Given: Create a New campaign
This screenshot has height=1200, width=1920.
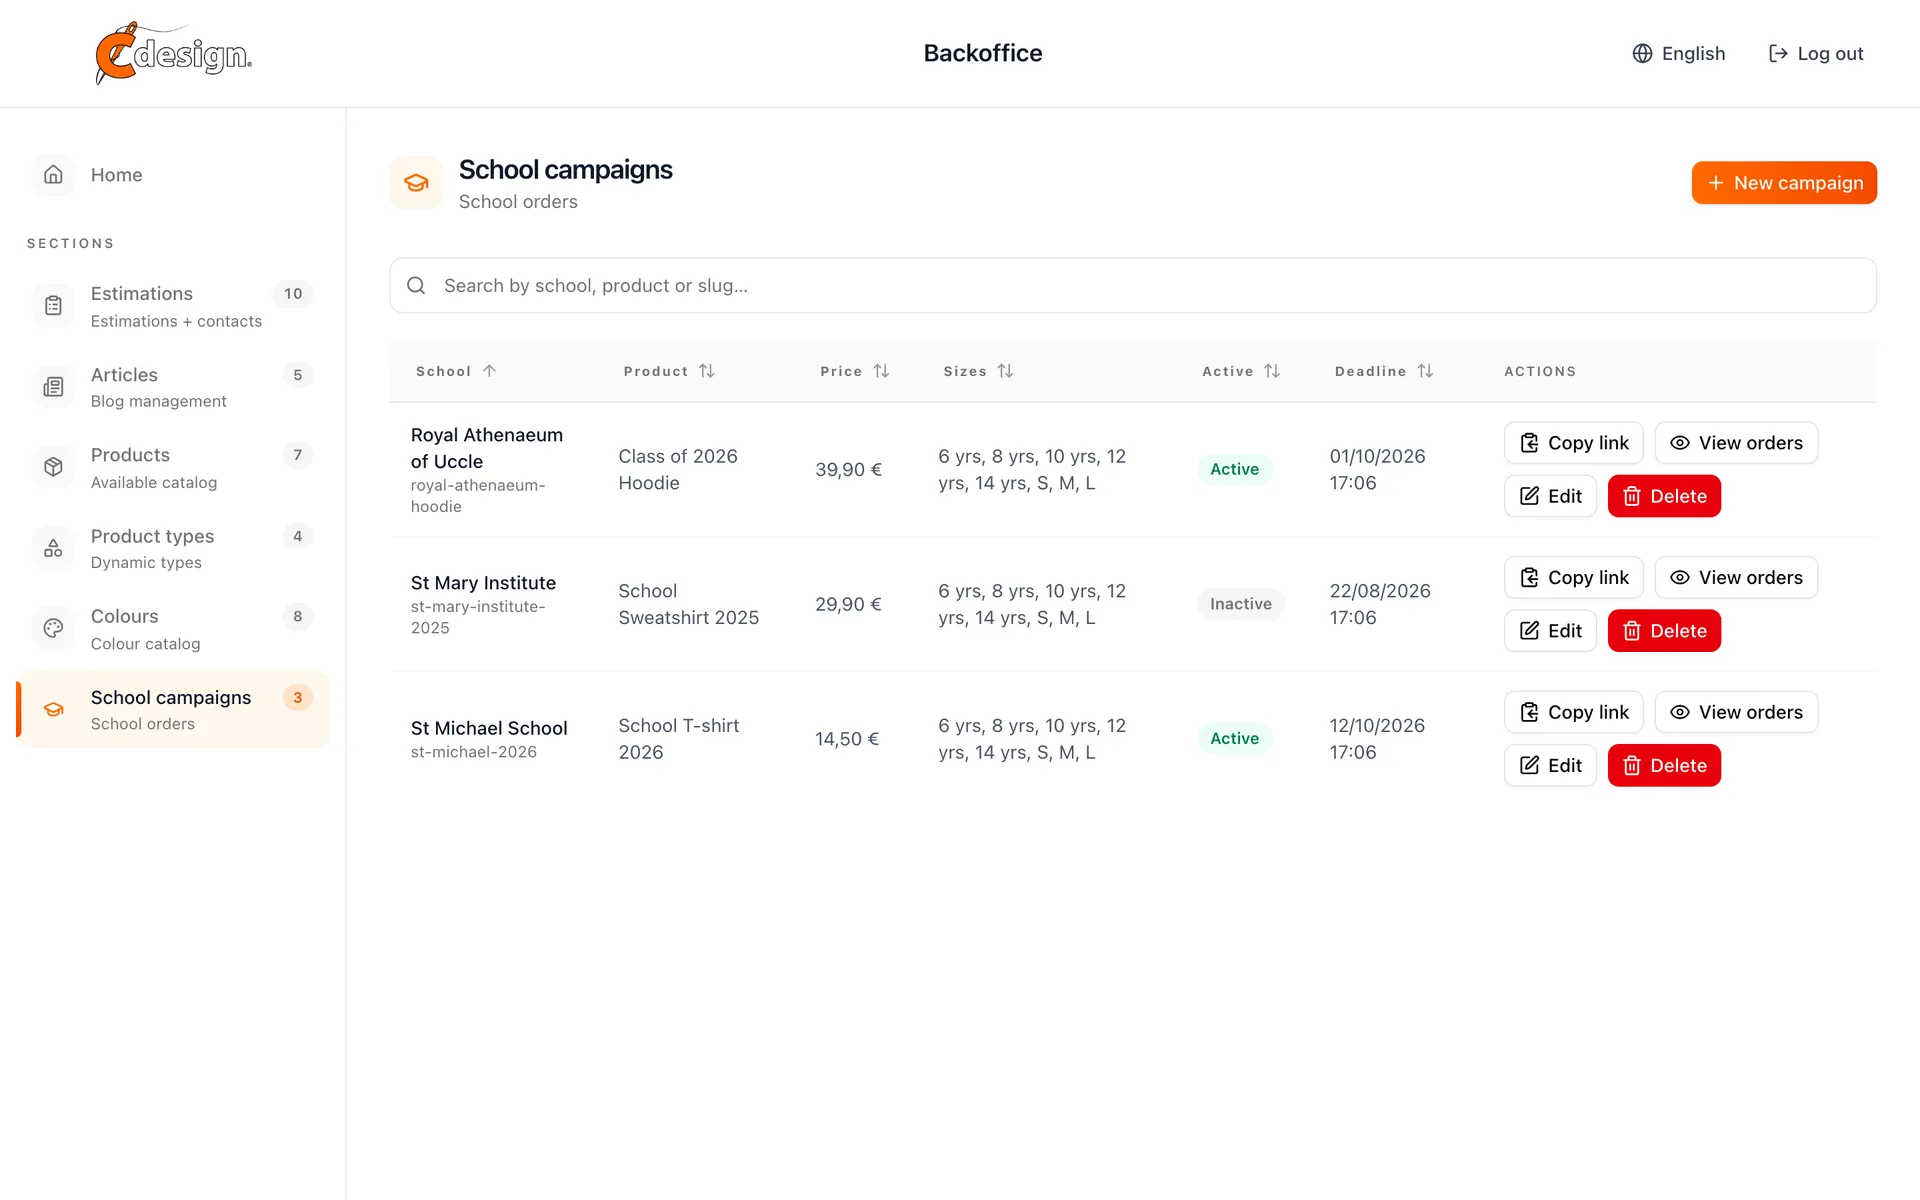Looking at the screenshot, I should [x=1784, y=183].
